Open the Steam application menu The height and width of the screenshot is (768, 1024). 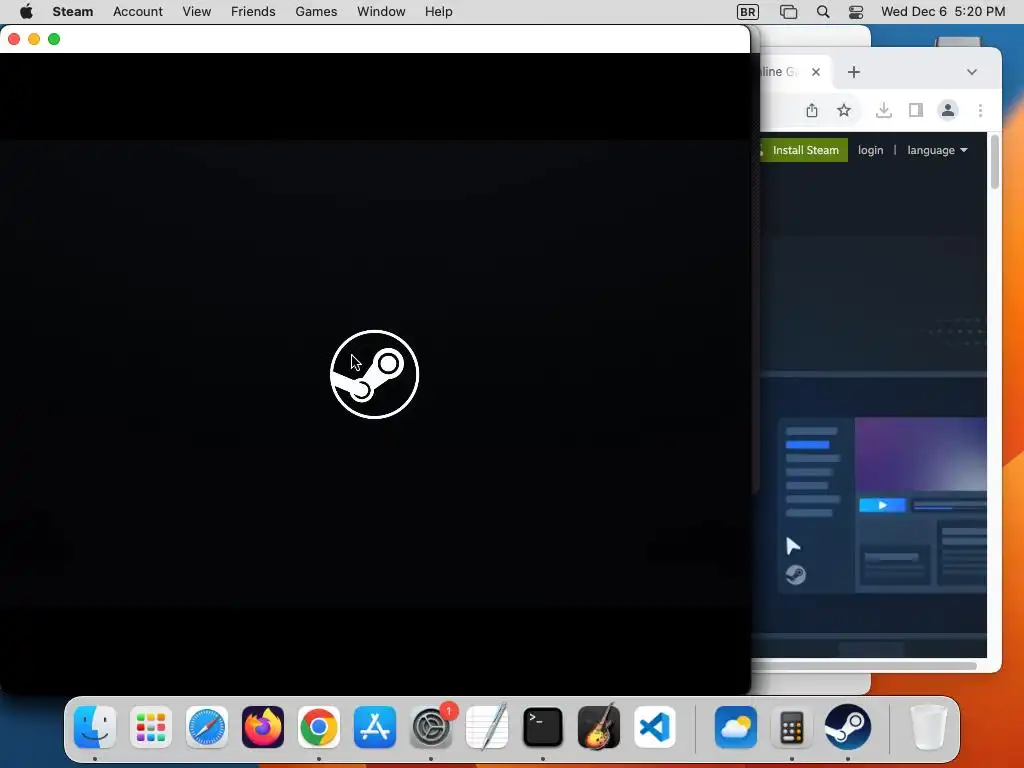pyautogui.click(x=72, y=12)
